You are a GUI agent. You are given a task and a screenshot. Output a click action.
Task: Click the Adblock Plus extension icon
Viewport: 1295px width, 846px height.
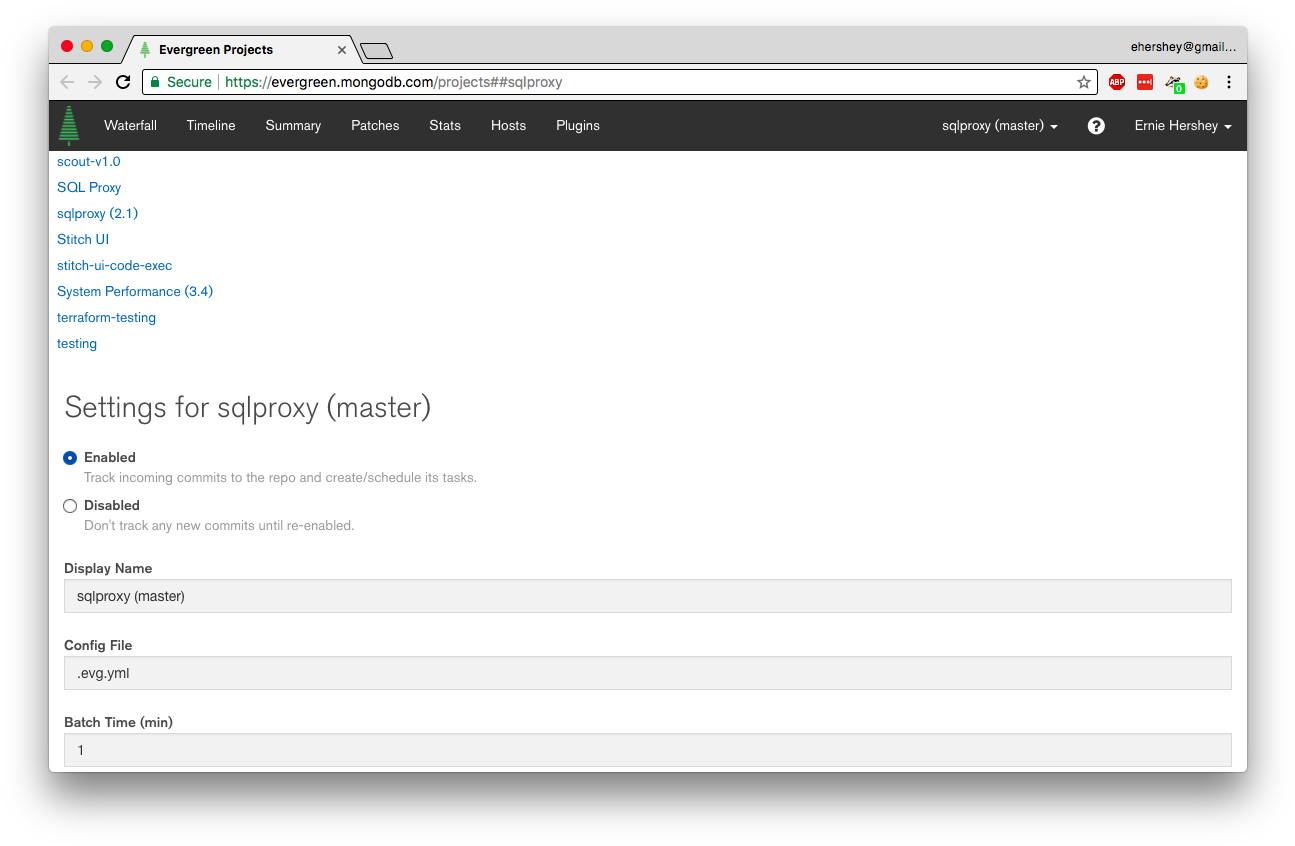tap(1117, 82)
